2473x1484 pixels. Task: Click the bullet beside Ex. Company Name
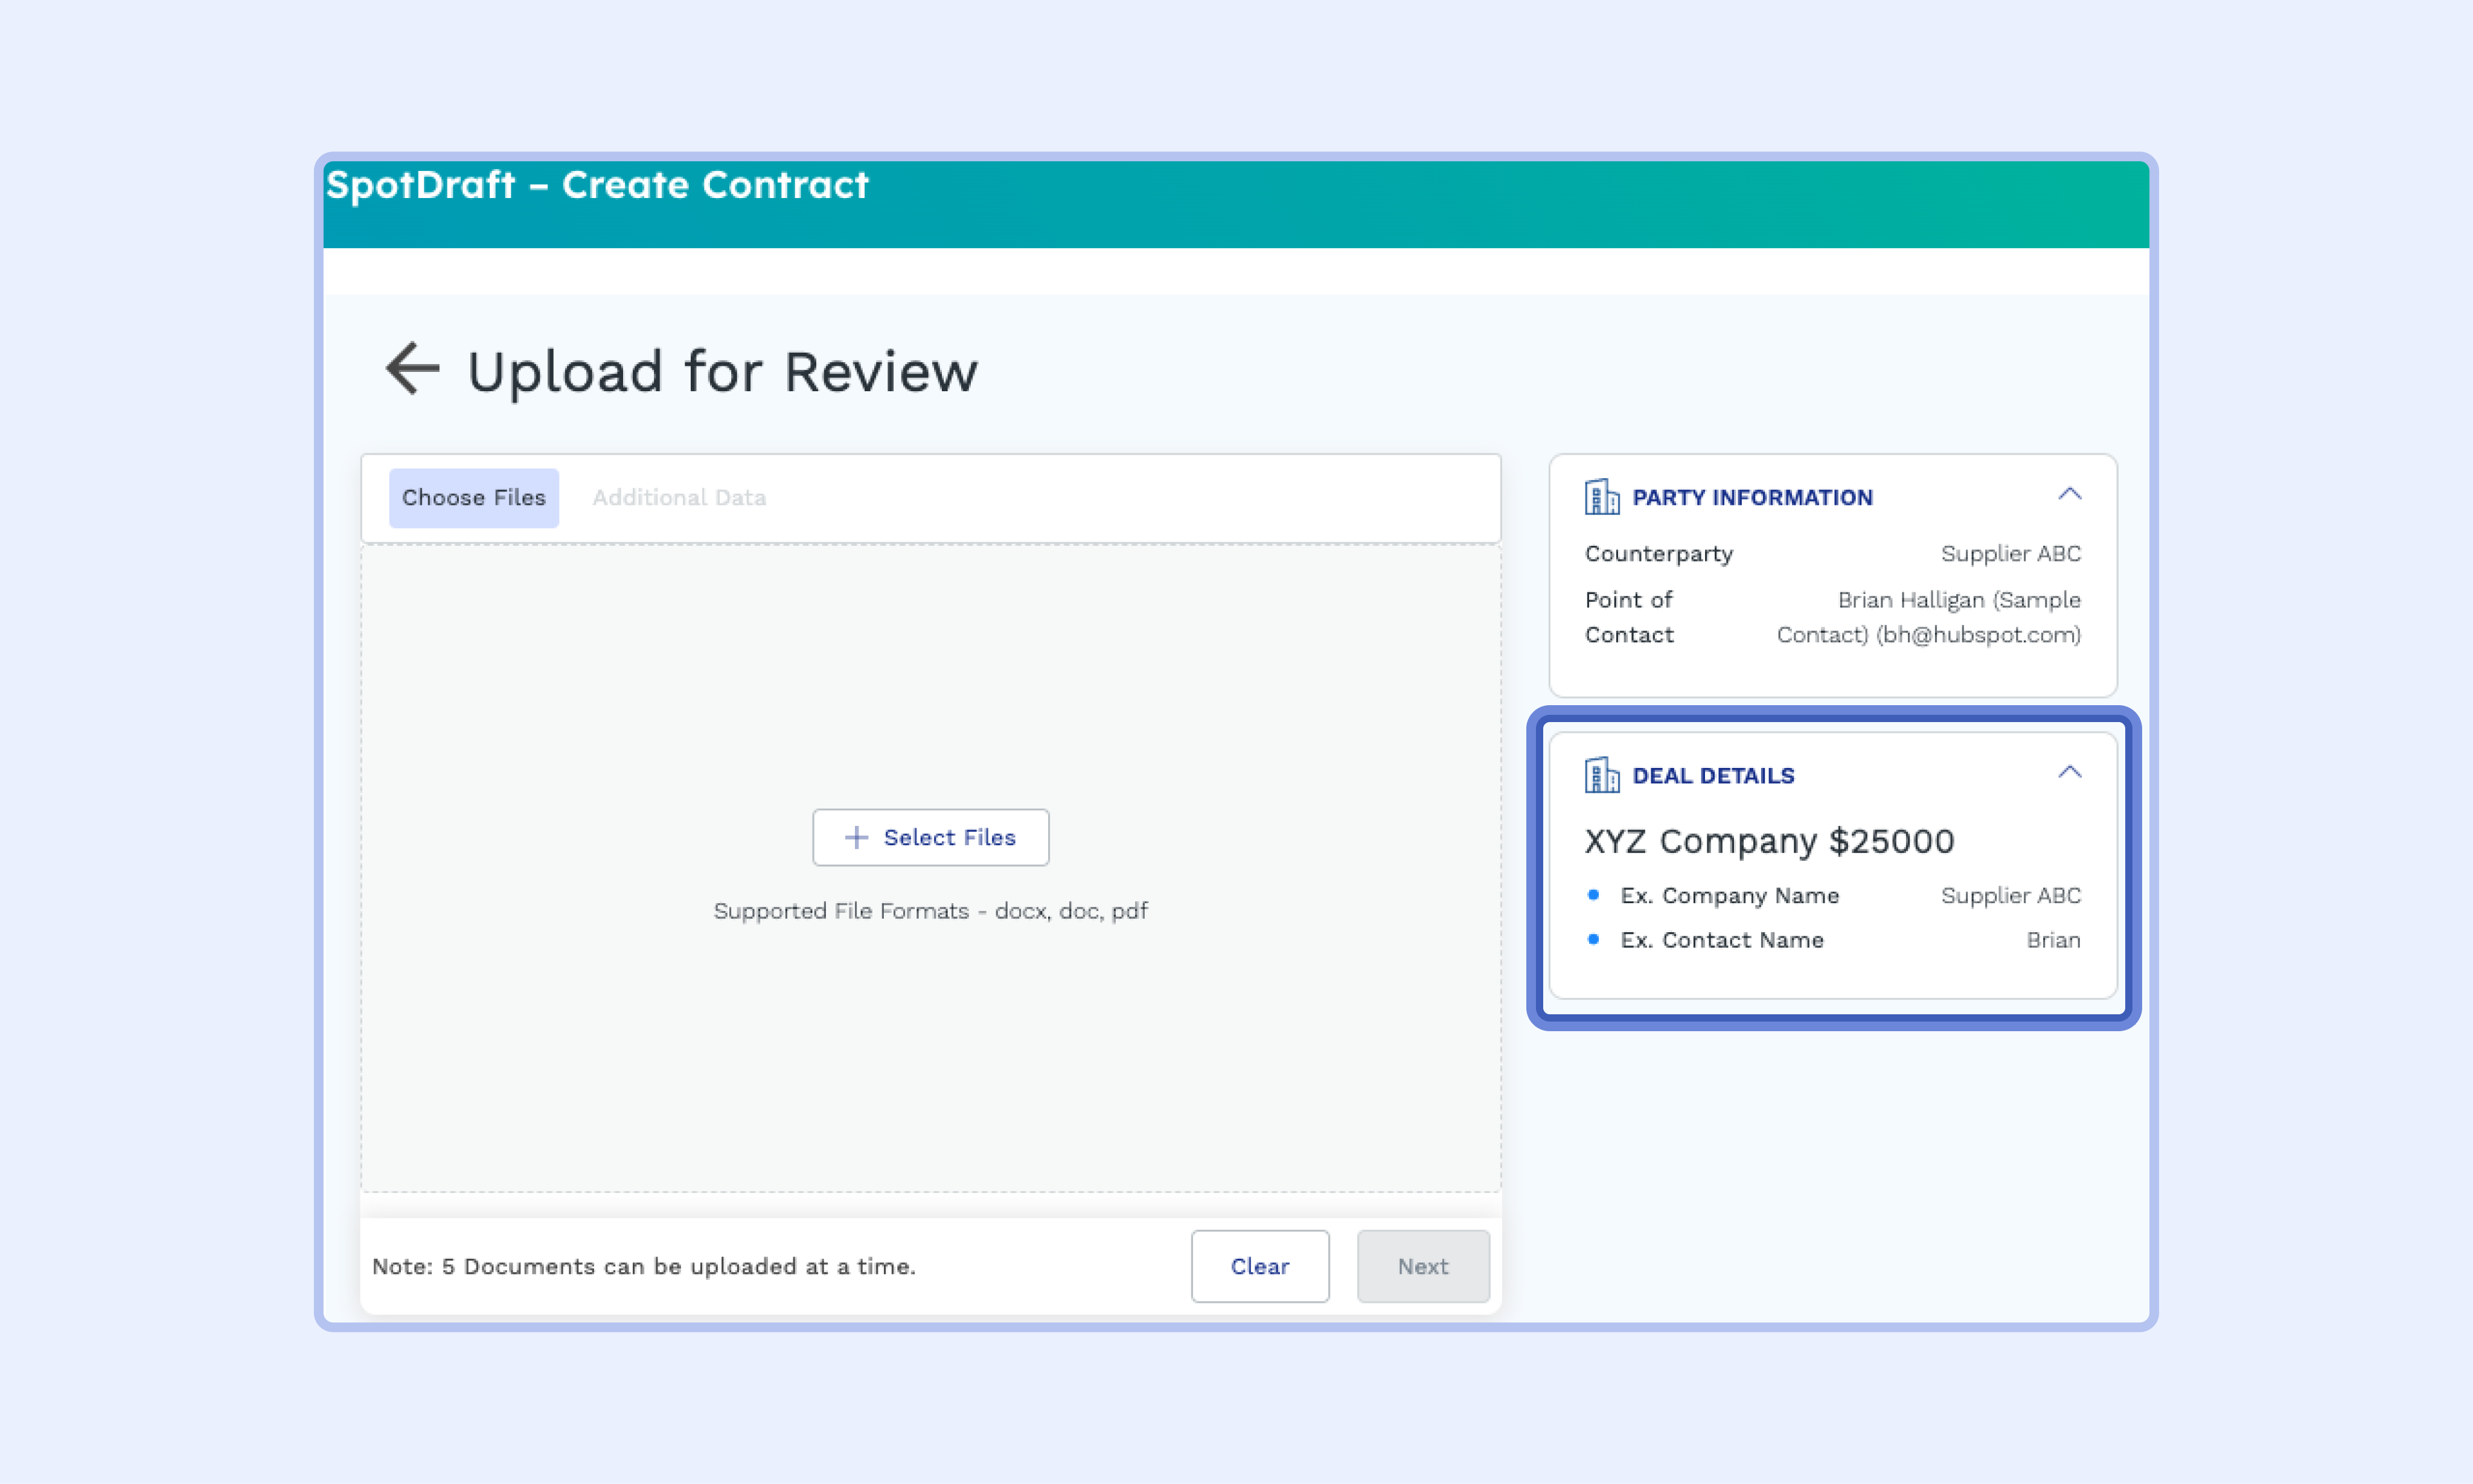tap(1593, 895)
